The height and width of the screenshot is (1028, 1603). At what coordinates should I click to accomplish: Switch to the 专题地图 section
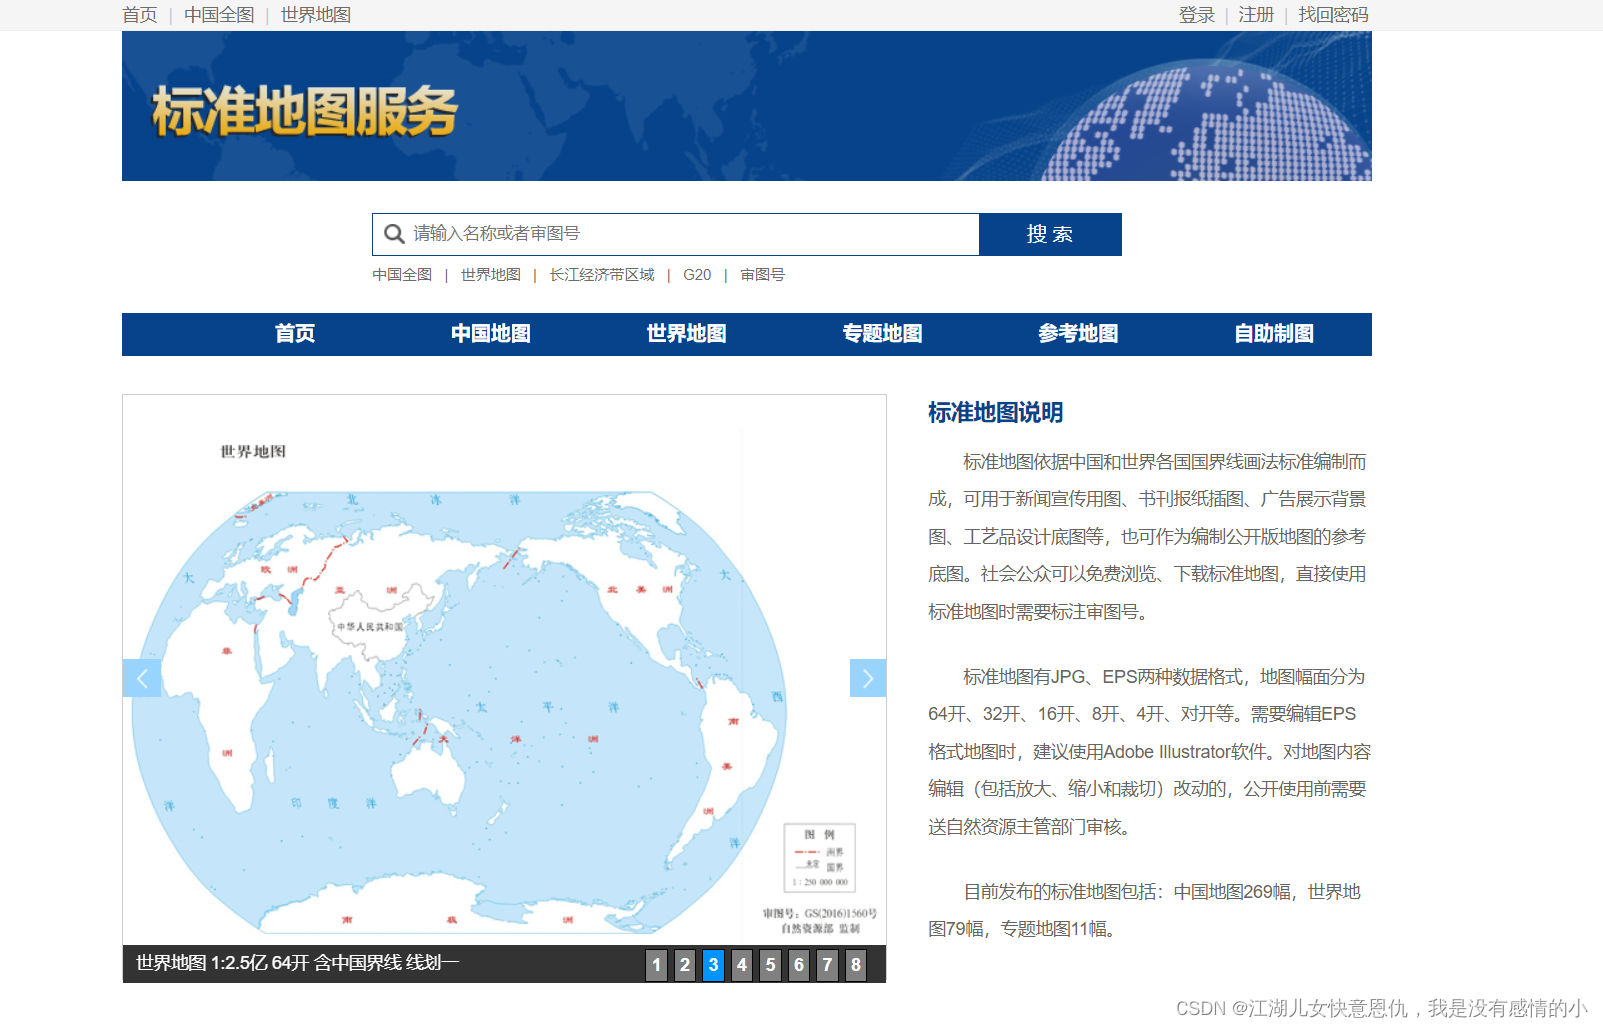tap(882, 334)
